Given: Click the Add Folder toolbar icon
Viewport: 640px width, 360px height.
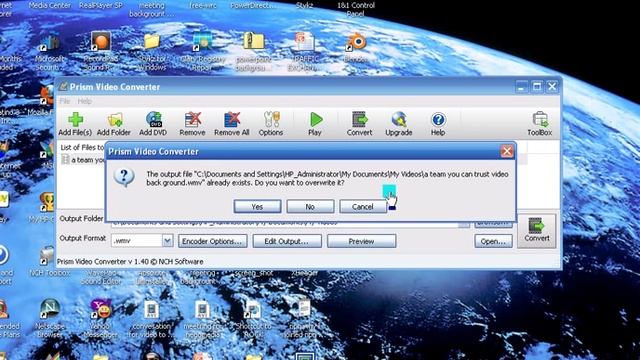Looking at the screenshot, I should coord(114,124).
